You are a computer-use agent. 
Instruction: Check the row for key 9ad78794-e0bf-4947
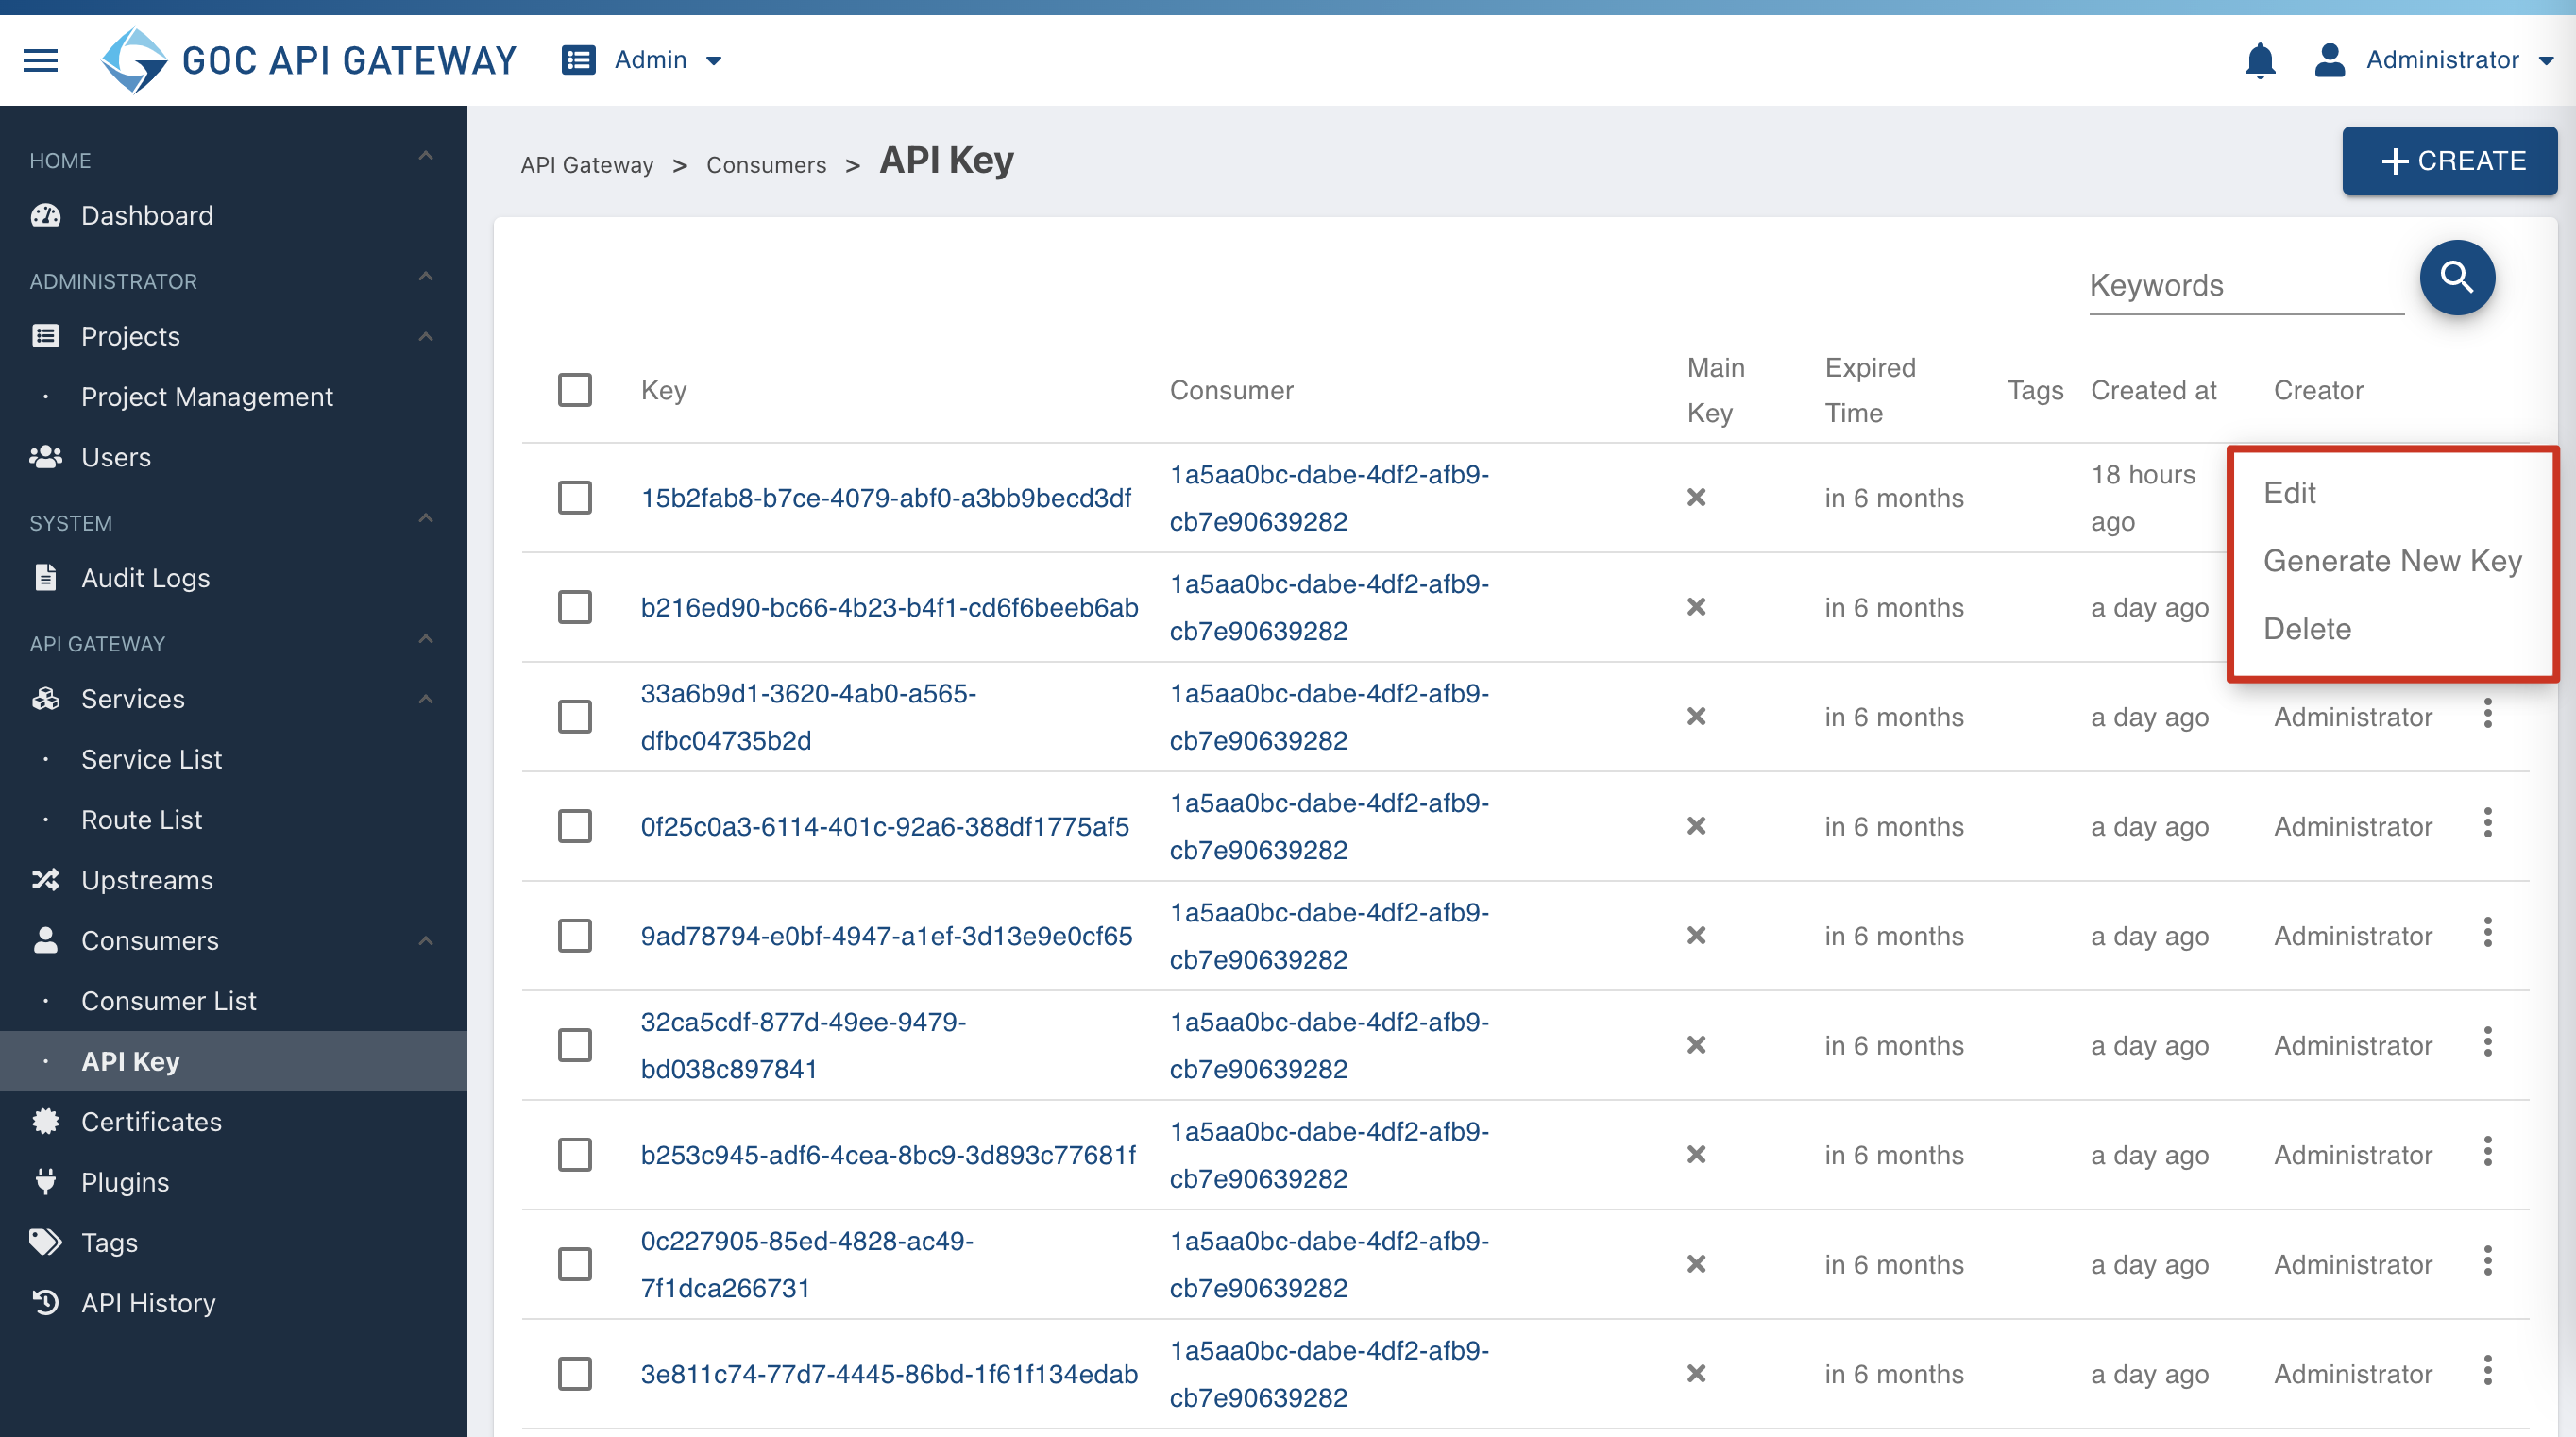click(x=575, y=935)
